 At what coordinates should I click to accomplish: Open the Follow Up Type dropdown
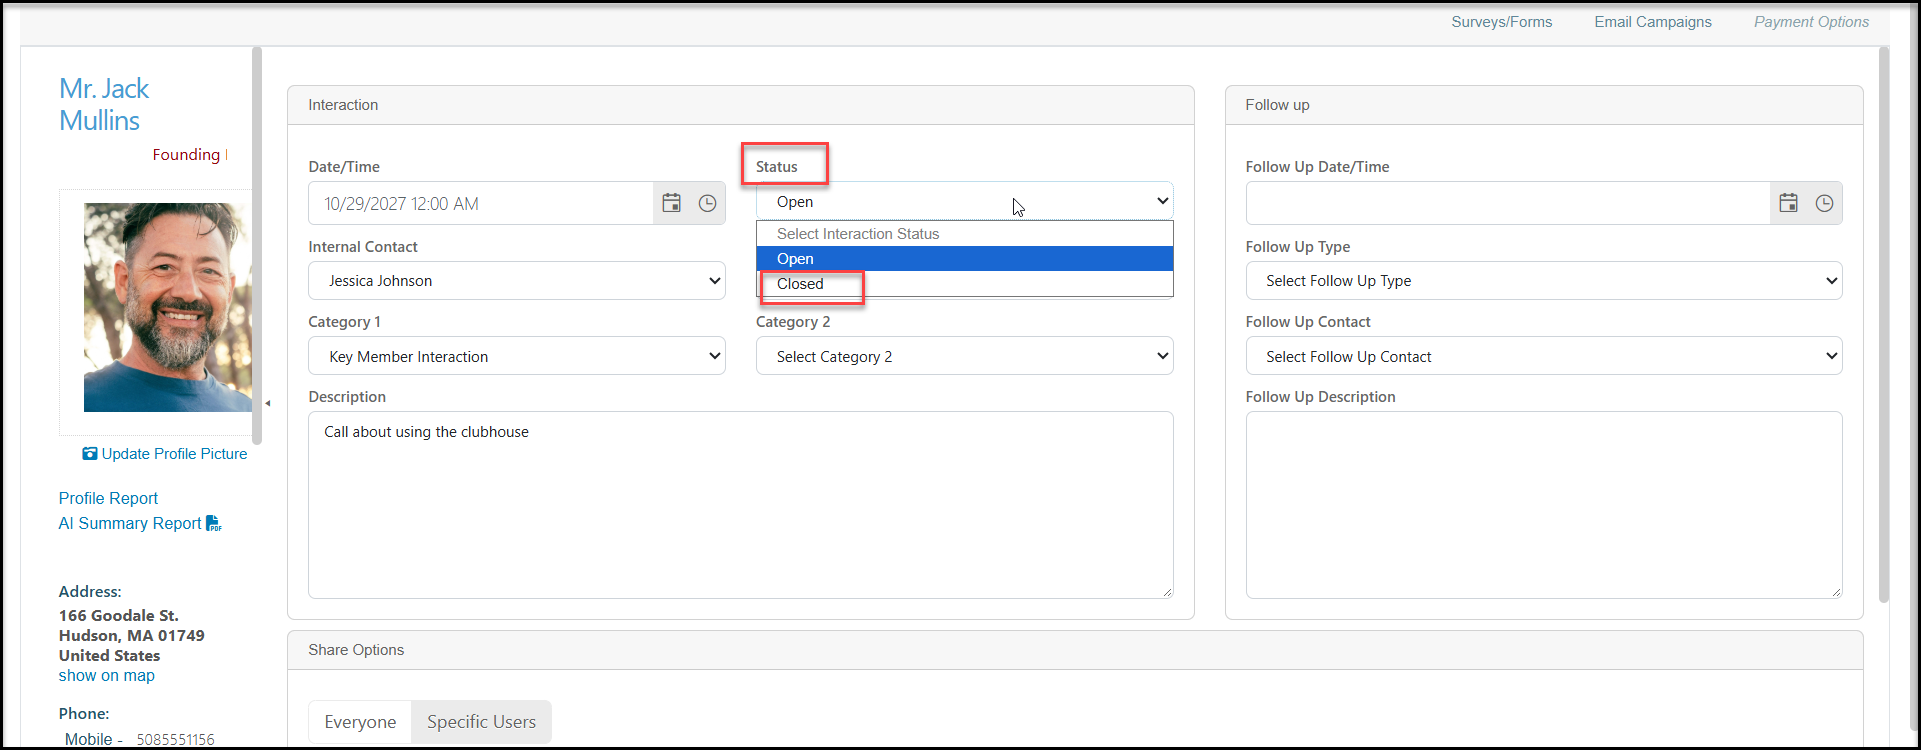click(x=1544, y=281)
